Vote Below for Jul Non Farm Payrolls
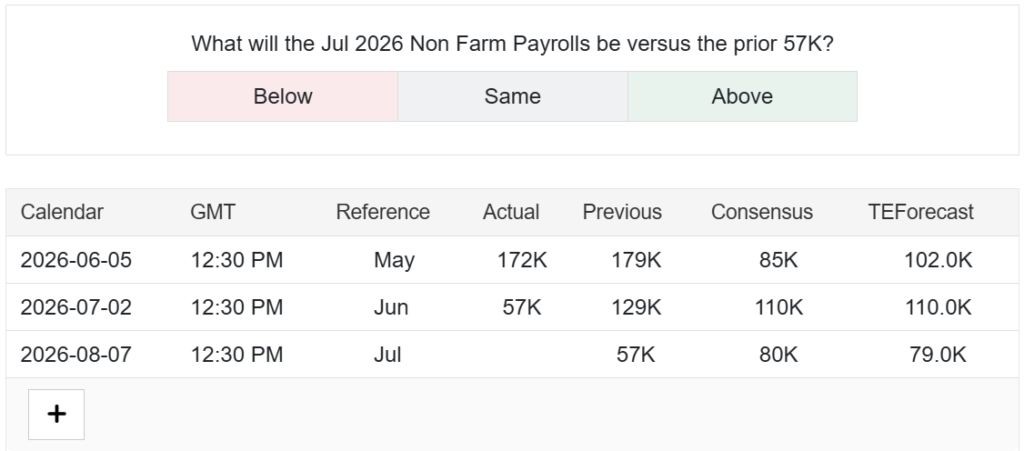 (283, 97)
